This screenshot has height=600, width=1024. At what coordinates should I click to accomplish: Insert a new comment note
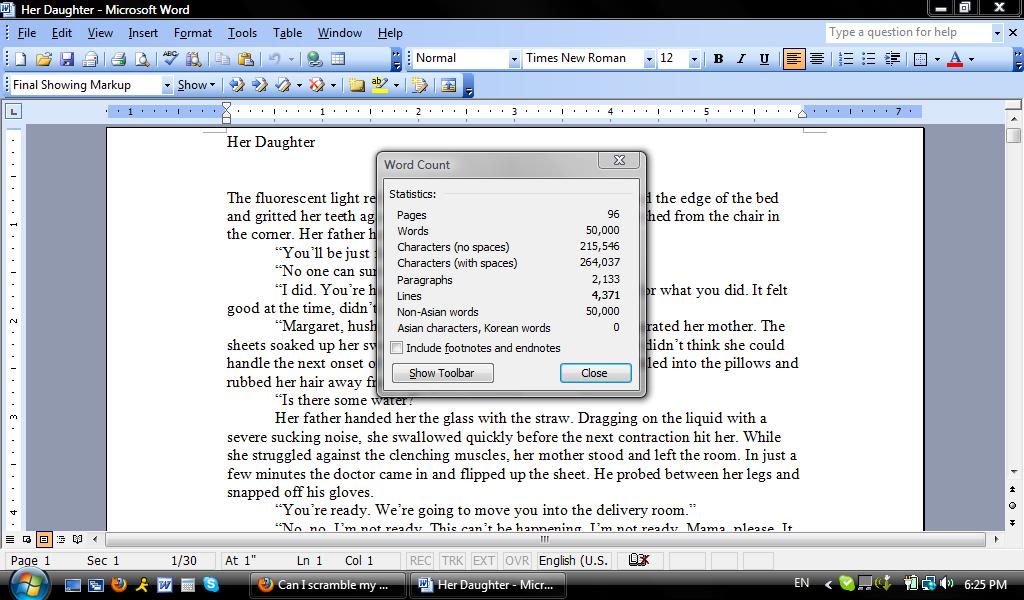(357, 85)
